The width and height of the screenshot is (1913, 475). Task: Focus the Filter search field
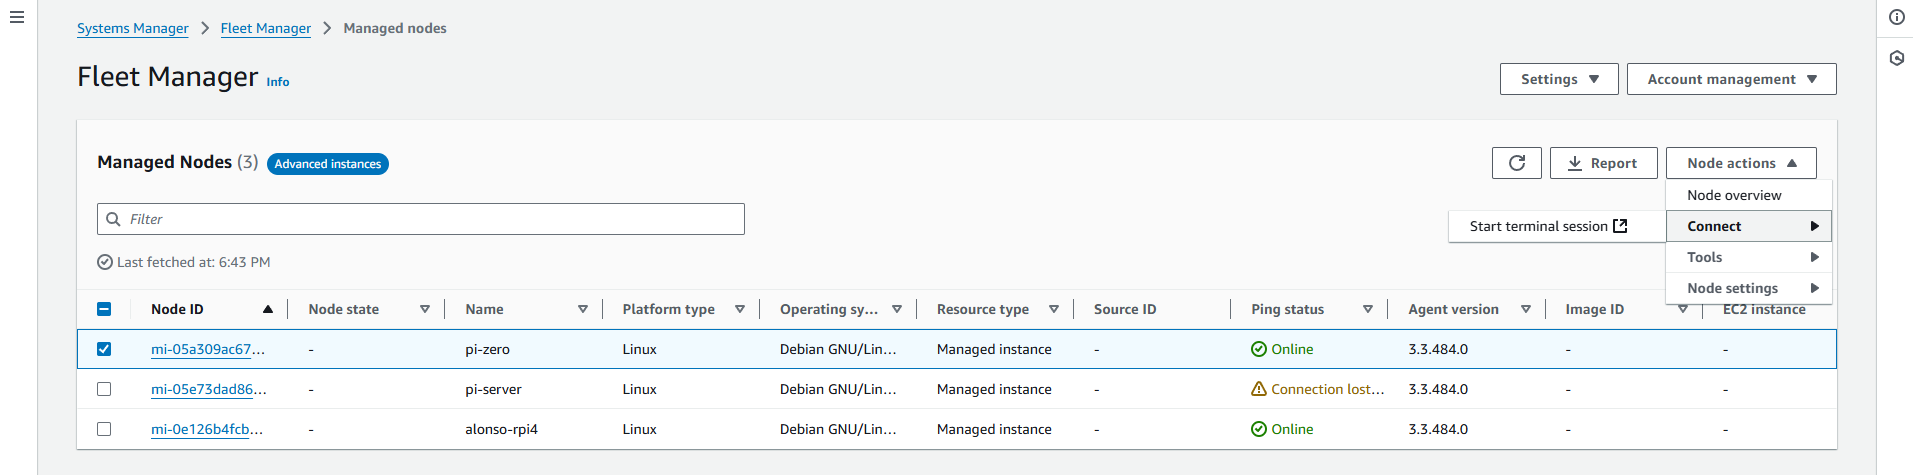[x=421, y=219]
